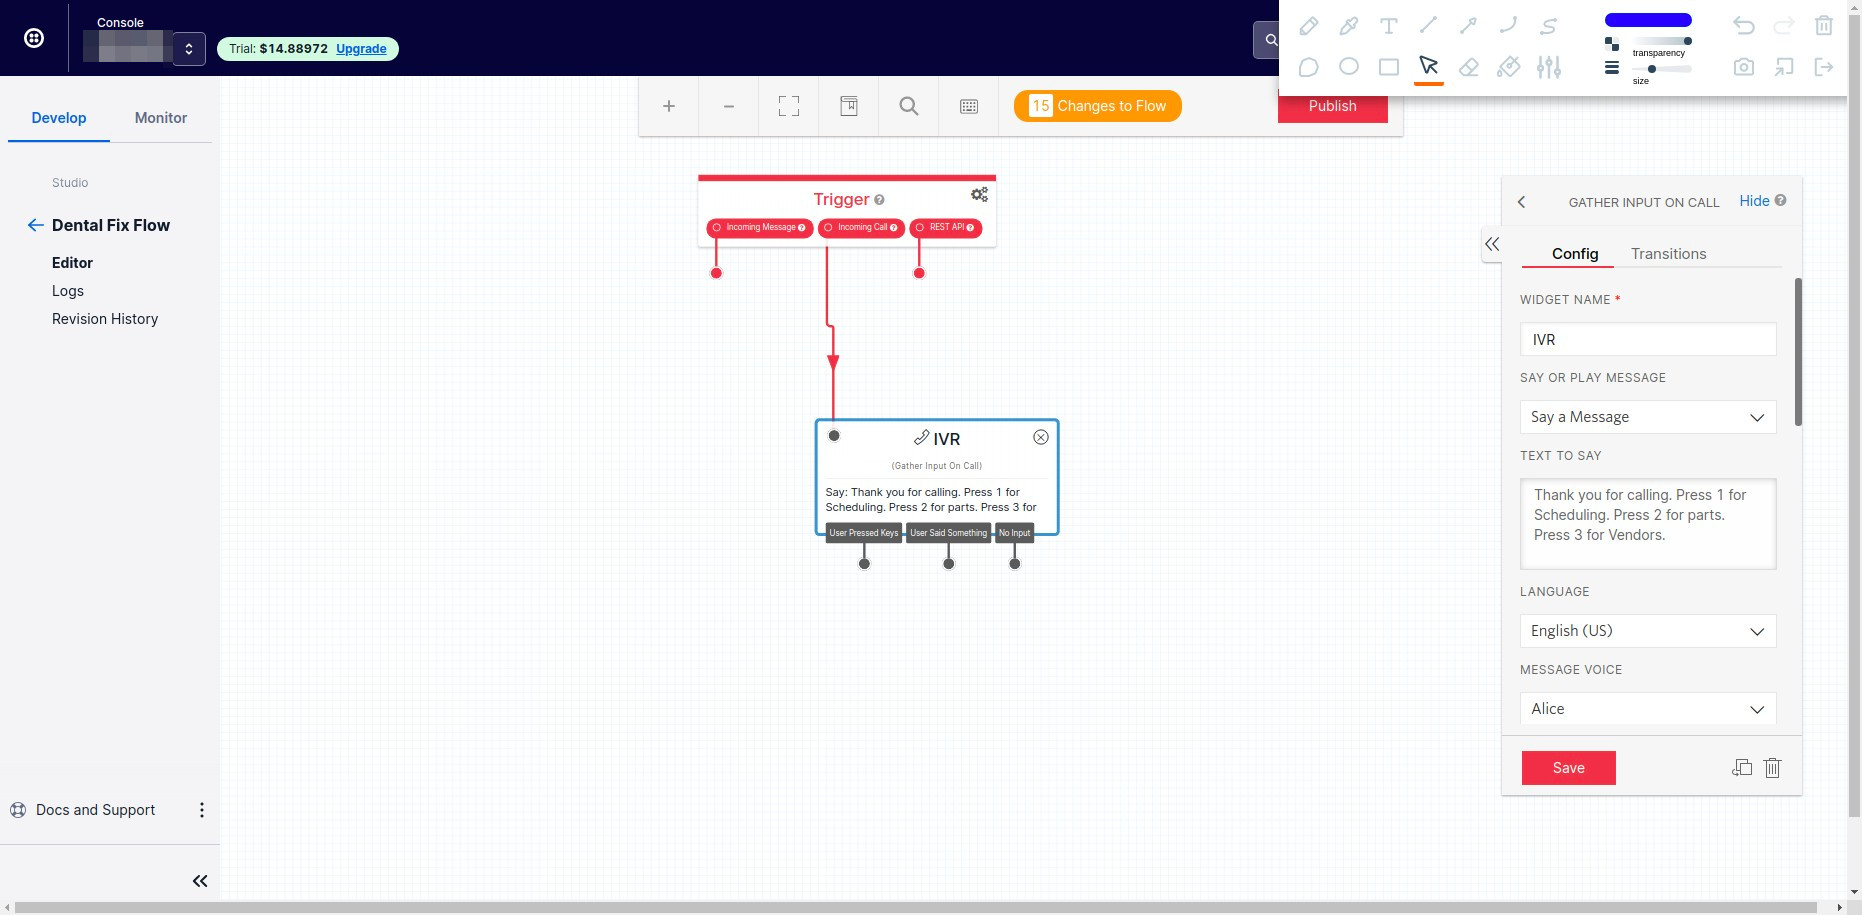
Task: Open the Monitor tab
Action: [x=161, y=118]
